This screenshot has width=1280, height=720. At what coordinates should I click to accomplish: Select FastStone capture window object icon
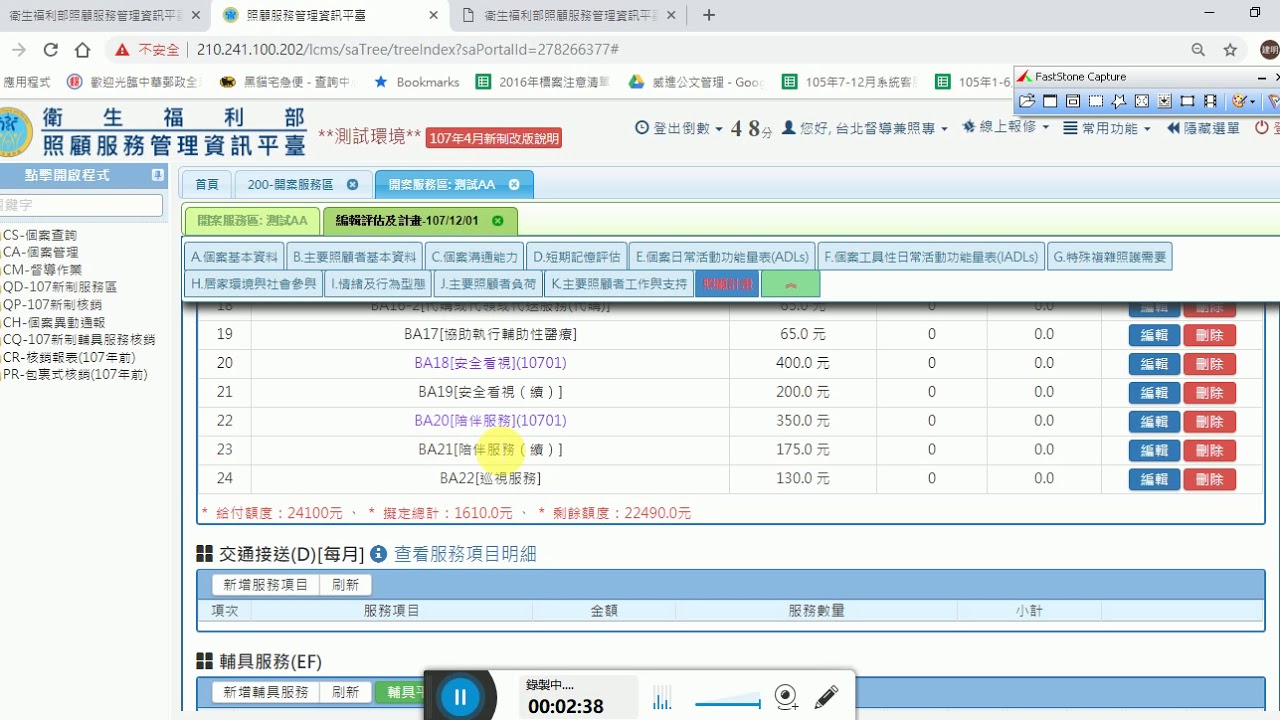point(1073,101)
